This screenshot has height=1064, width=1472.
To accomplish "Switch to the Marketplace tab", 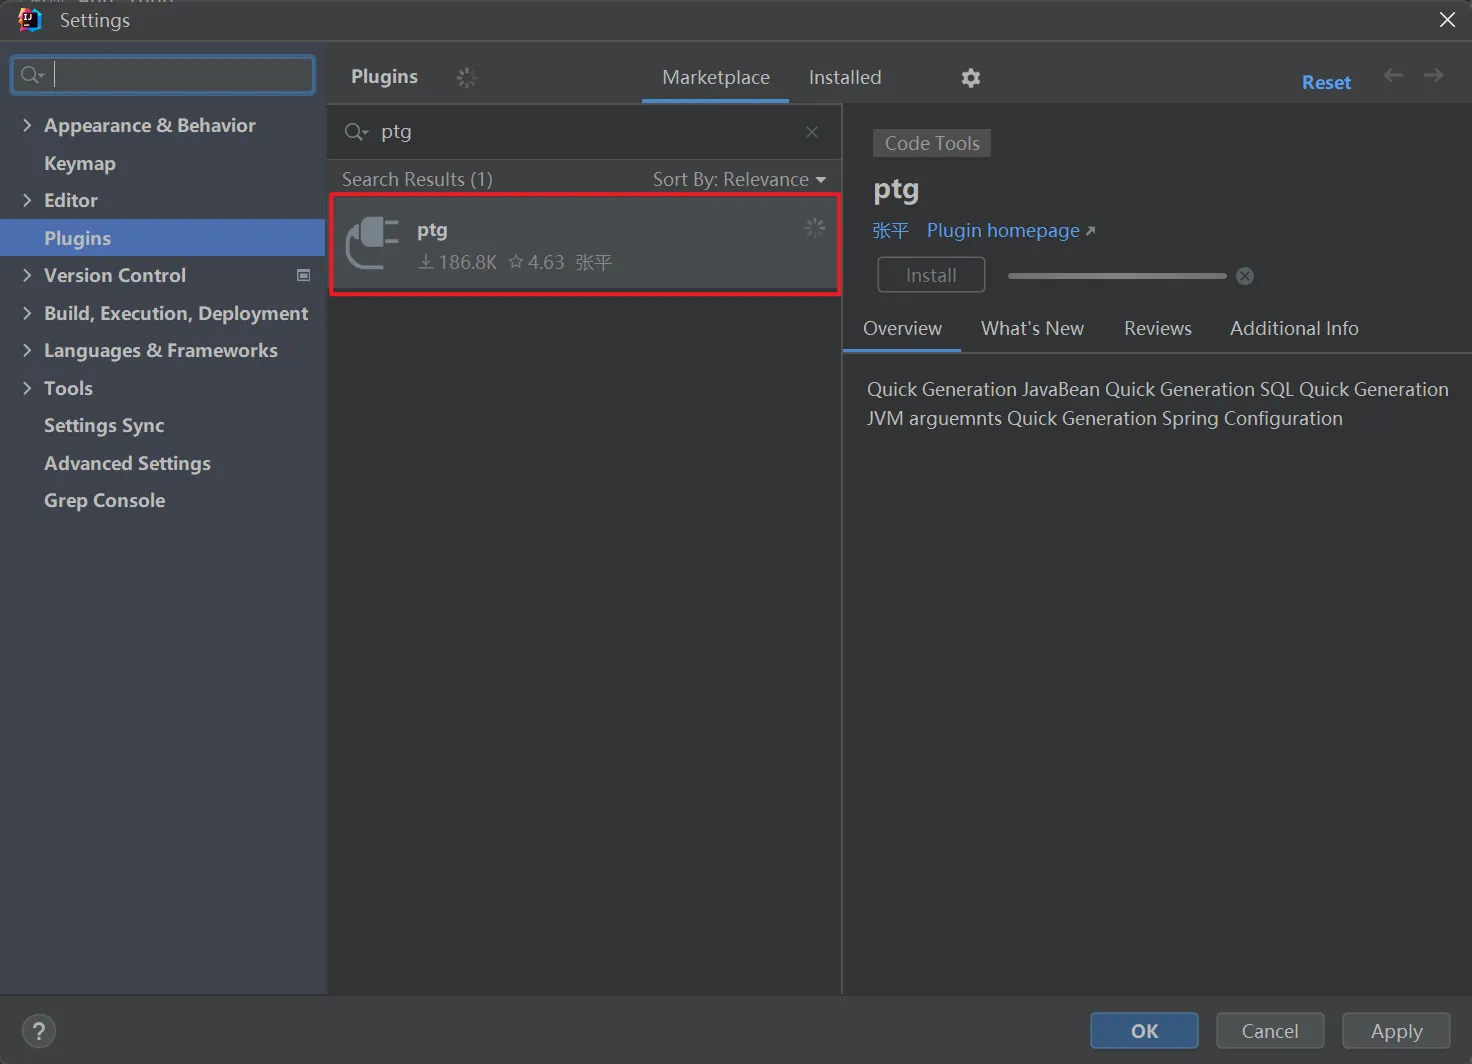I will [716, 77].
